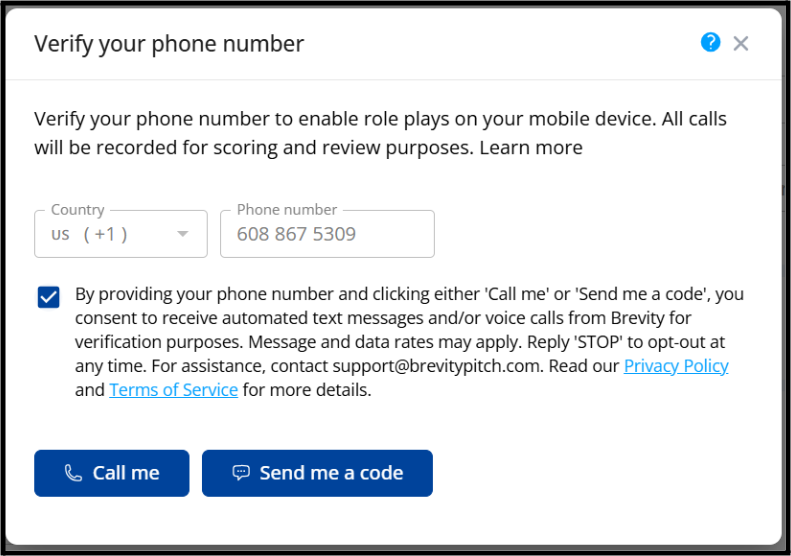This screenshot has width=791, height=556.
Task: Click the support@brevitypitch.com email text
Action: click(x=436, y=366)
